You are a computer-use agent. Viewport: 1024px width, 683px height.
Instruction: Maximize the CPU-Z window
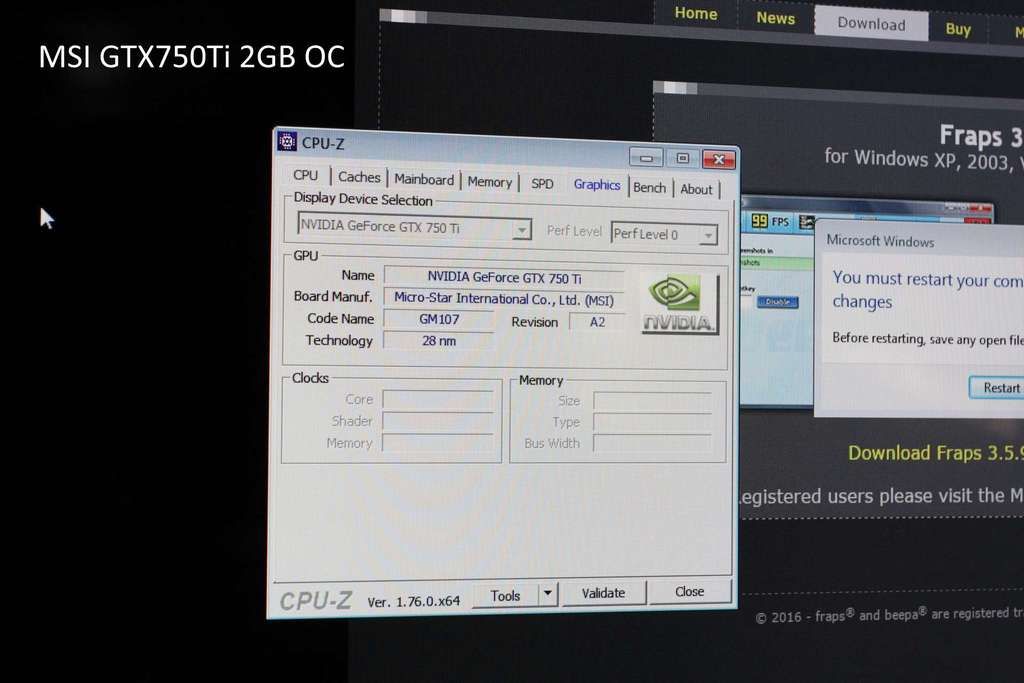point(682,158)
